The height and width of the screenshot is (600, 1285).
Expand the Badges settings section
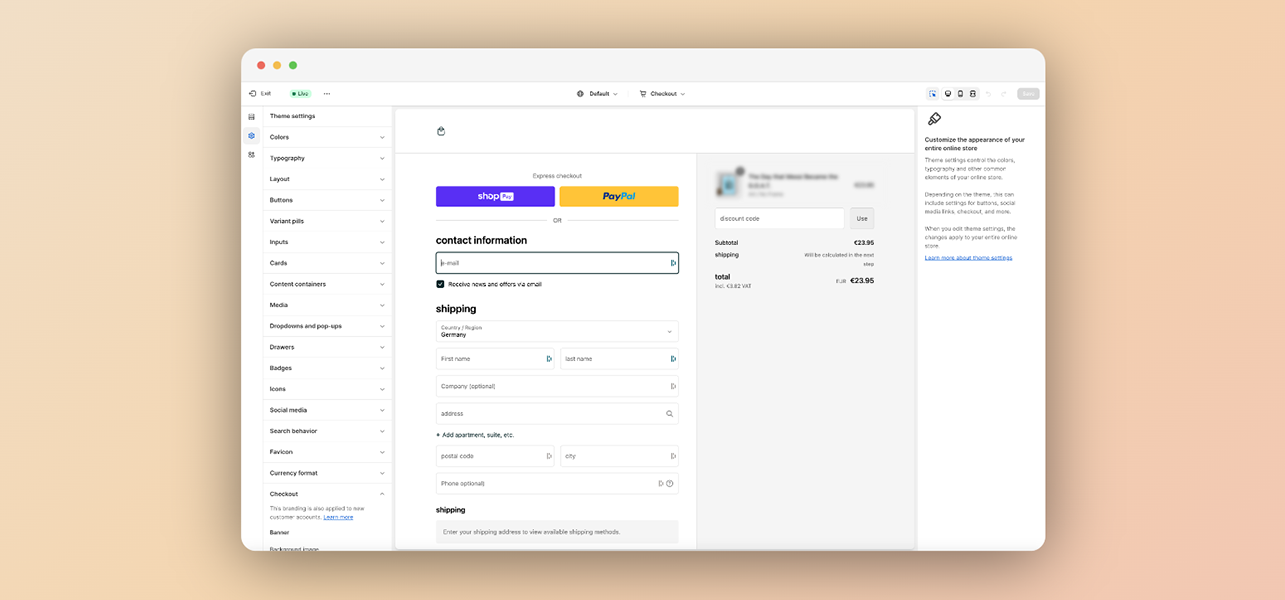pyautogui.click(x=327, y=368)
